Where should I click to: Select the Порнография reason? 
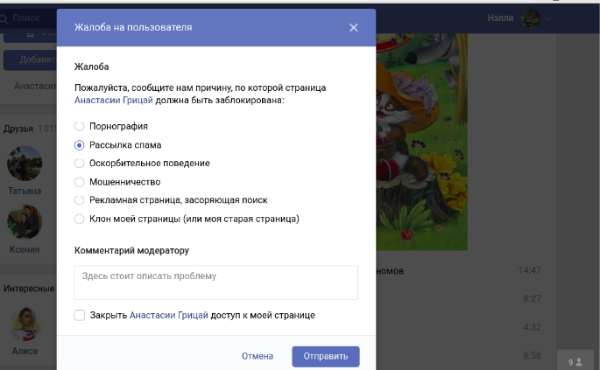coord(79,126)
